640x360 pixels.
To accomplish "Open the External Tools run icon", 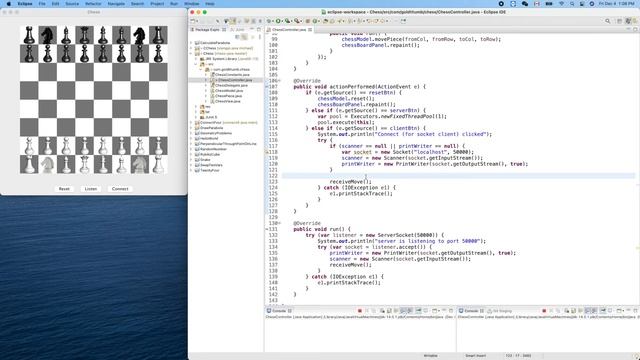I will pos(296,21).
